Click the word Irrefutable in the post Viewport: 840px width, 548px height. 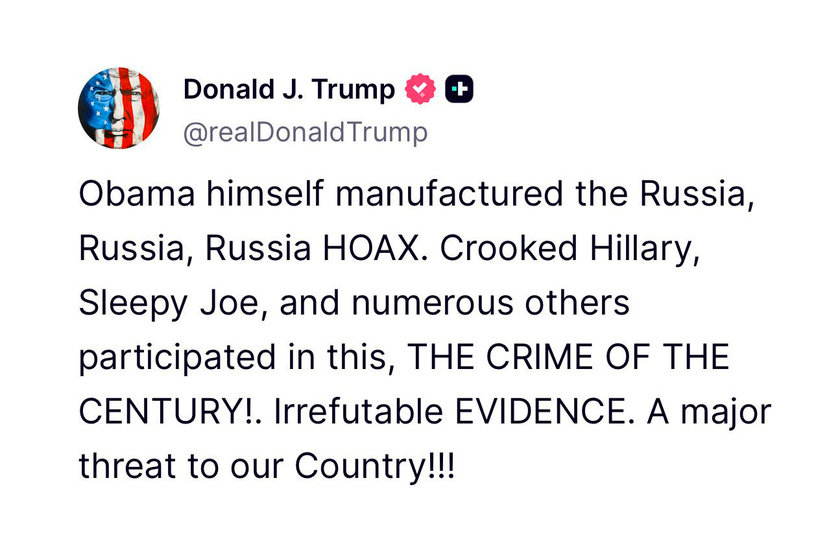358,411
